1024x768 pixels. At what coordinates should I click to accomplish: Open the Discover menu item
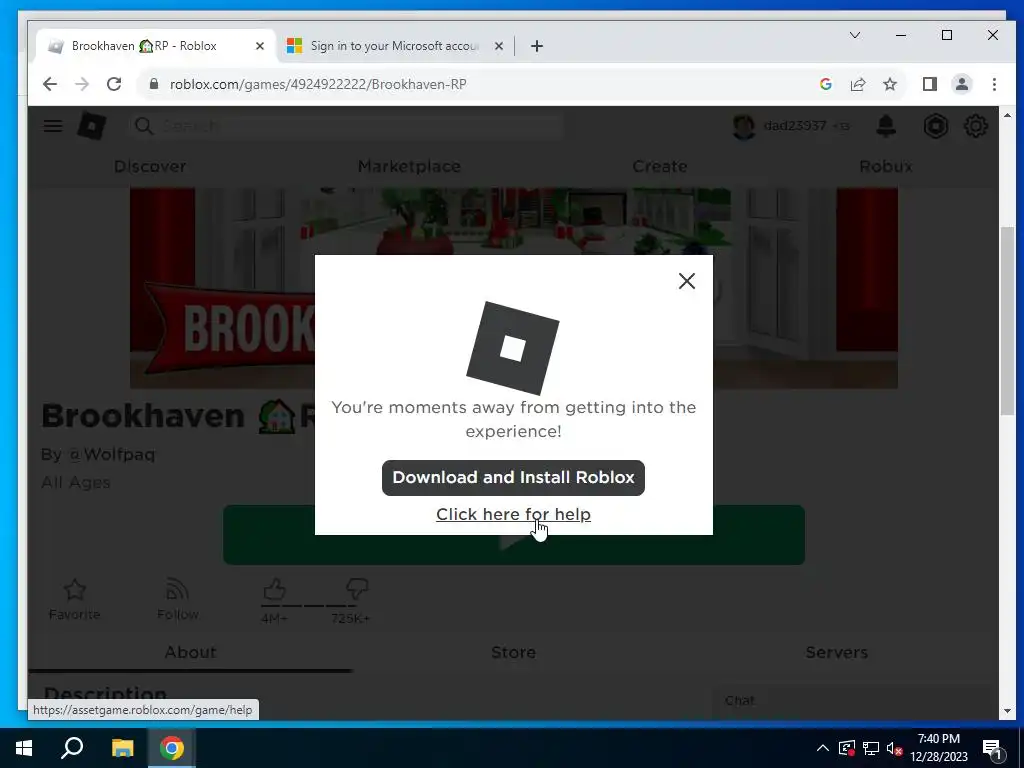(x=150, y=167)
